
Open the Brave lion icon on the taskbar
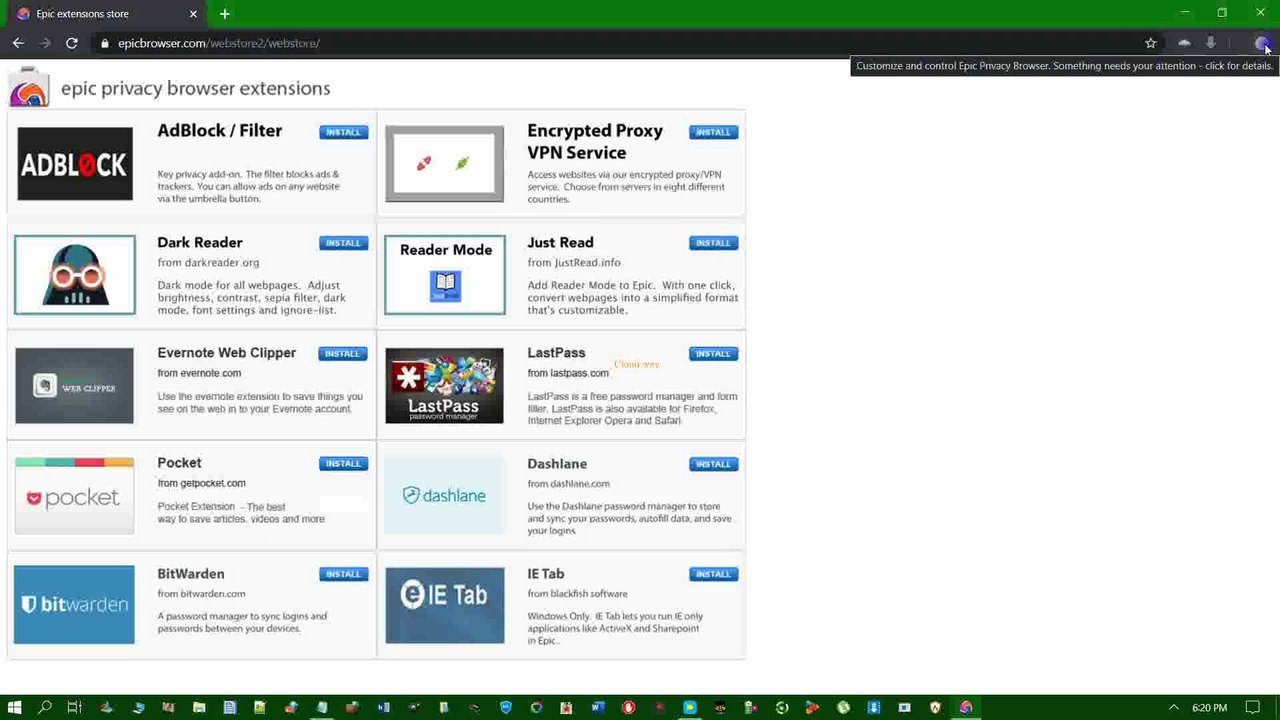tap(935, 707)
